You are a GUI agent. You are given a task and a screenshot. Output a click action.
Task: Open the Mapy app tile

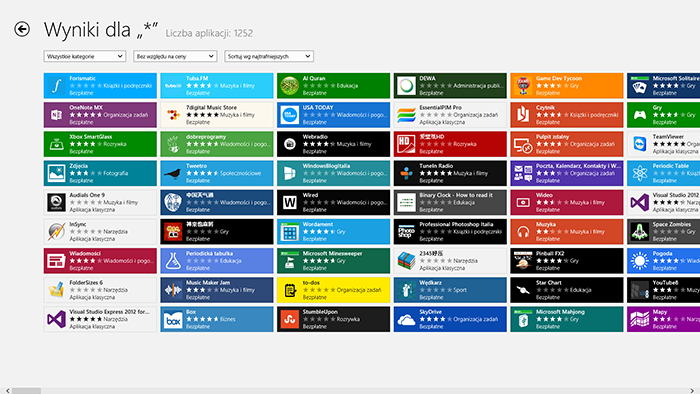pyautogui.click(x=663, y=319)
